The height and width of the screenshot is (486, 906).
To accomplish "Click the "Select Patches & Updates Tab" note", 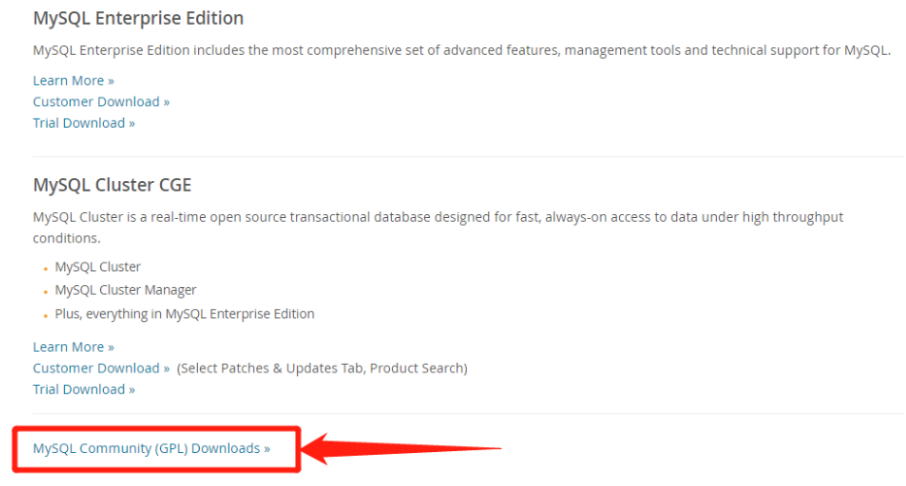I will (322, 368).
